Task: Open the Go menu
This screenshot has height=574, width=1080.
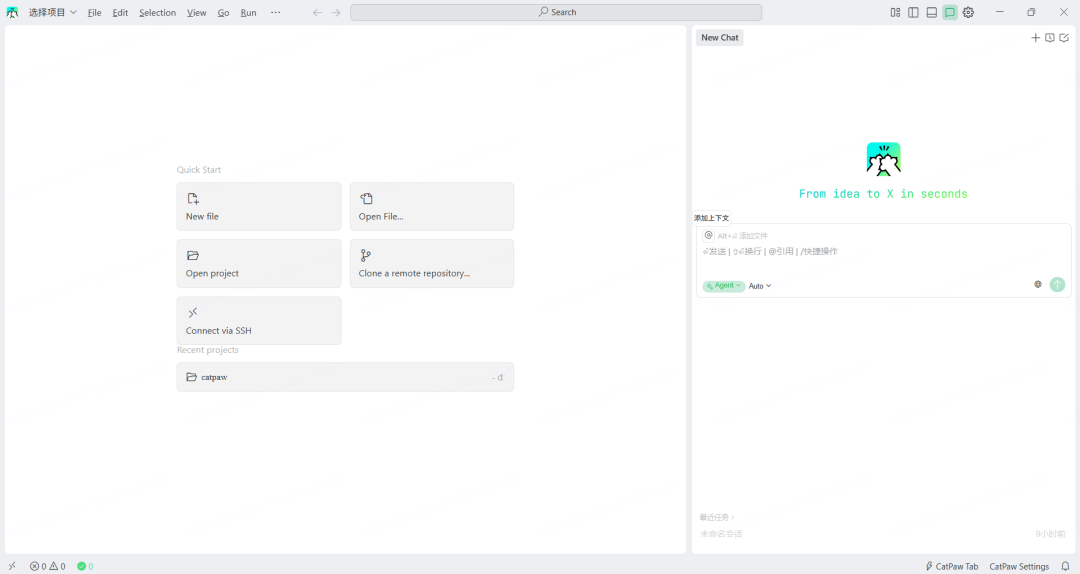Action: coord(223,12)
